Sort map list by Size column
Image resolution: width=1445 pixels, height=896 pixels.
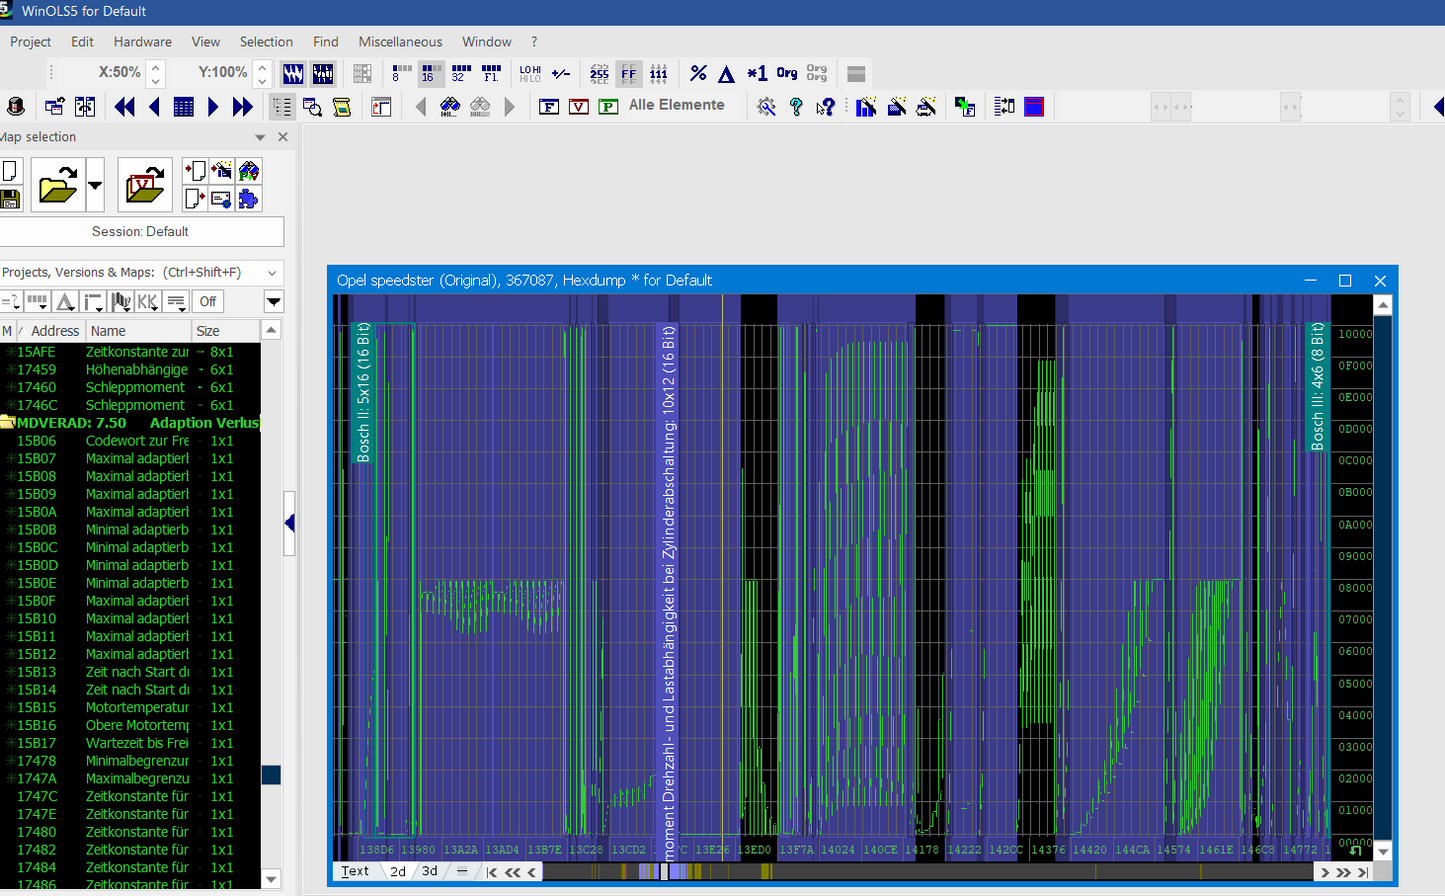[226, 331]
